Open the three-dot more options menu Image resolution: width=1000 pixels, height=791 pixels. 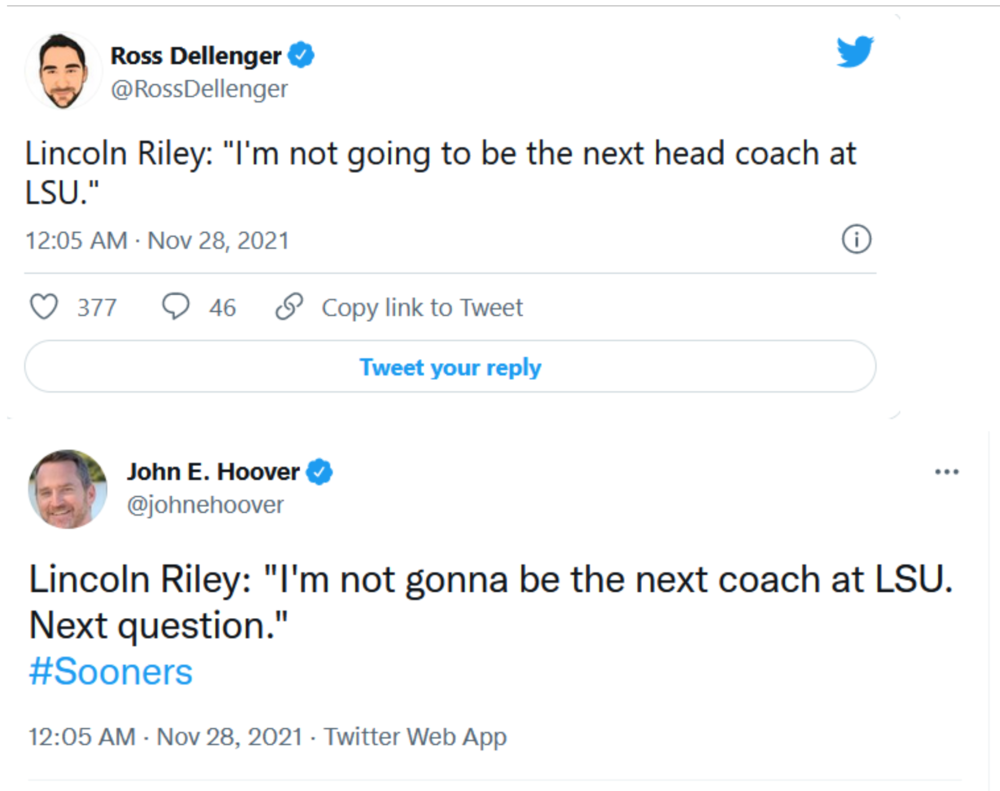tap(946, 472)
